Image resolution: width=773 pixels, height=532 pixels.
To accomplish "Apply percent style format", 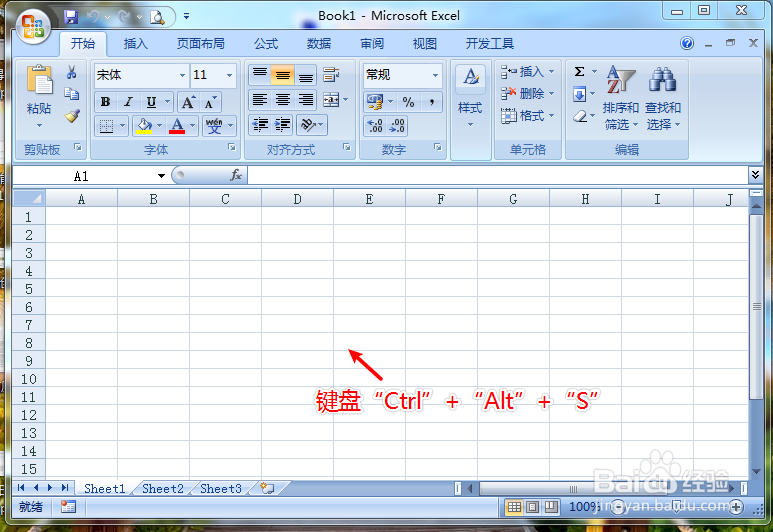I will click(408, 102).
